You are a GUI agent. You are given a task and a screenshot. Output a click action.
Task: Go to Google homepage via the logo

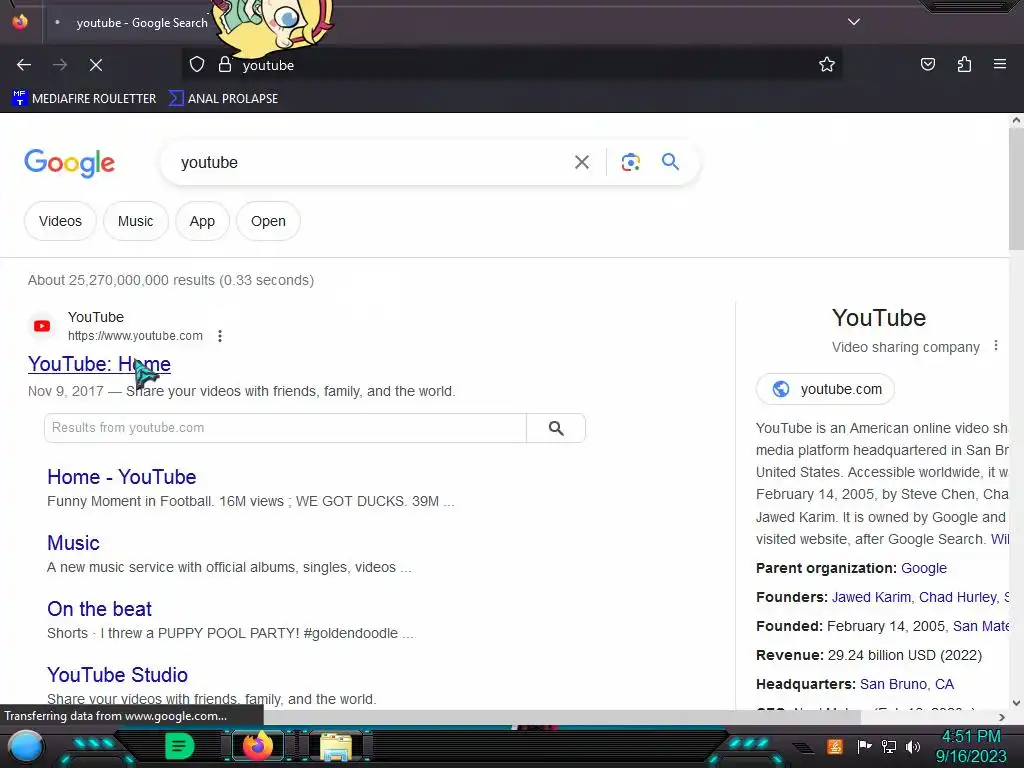69,163
